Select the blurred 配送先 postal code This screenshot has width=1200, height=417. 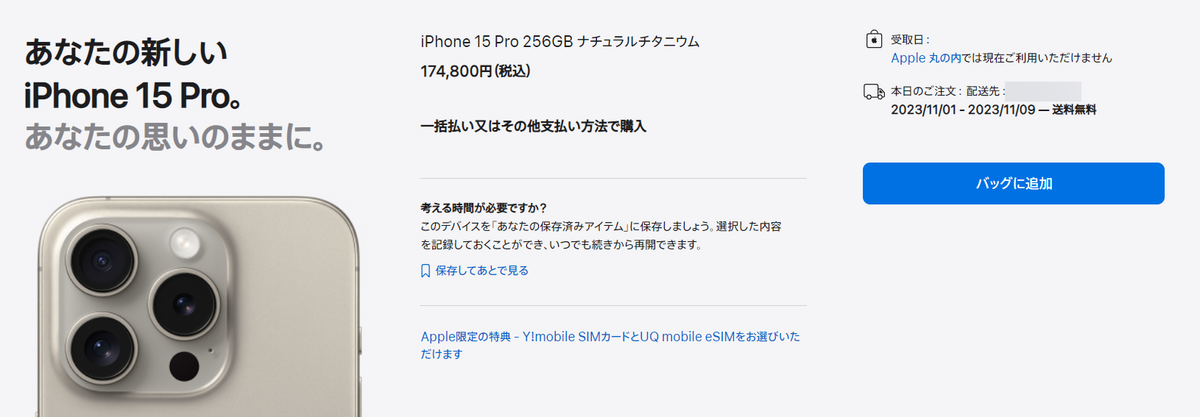pos(1042,91)
